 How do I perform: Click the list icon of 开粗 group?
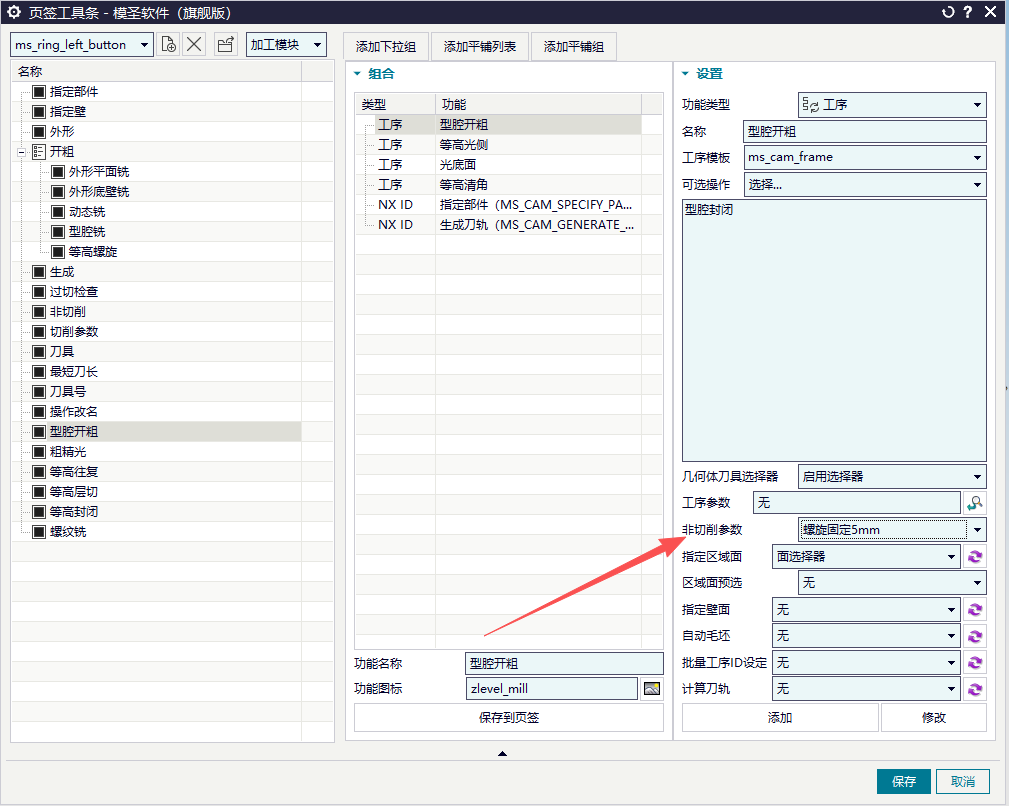click(x=39, y=152)
